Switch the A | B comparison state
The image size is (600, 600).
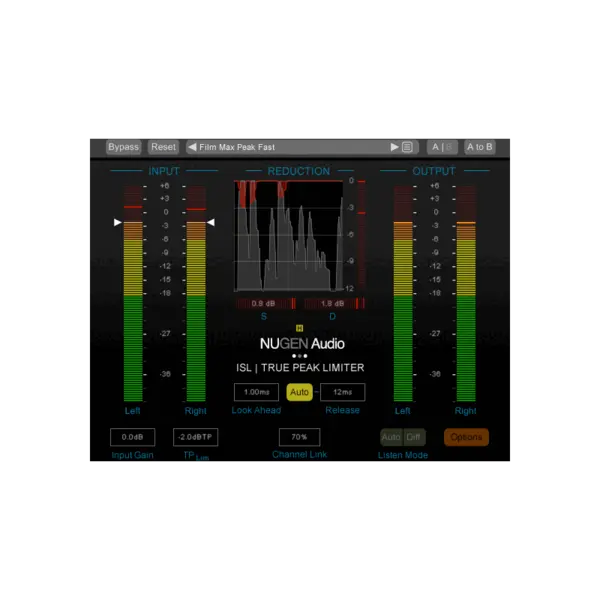(442, 147)
